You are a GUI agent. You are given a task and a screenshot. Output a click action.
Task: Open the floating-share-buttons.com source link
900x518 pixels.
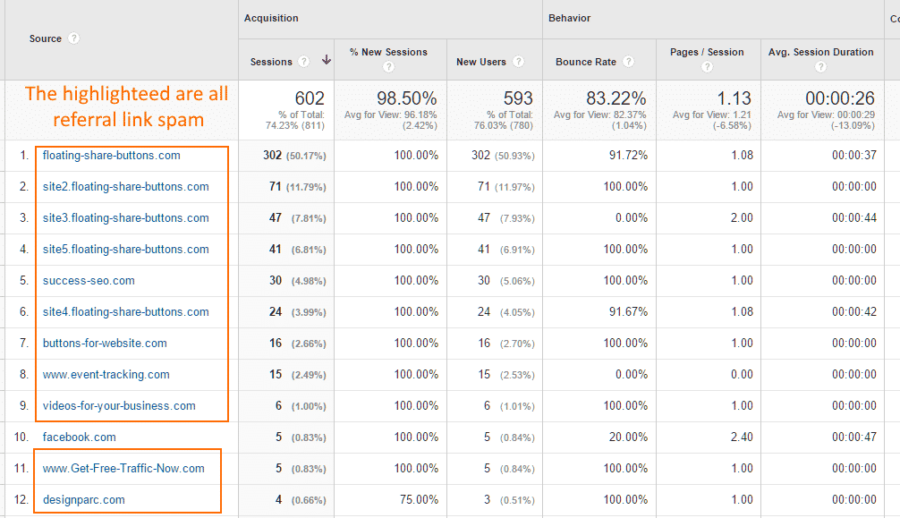coord(111,155)
